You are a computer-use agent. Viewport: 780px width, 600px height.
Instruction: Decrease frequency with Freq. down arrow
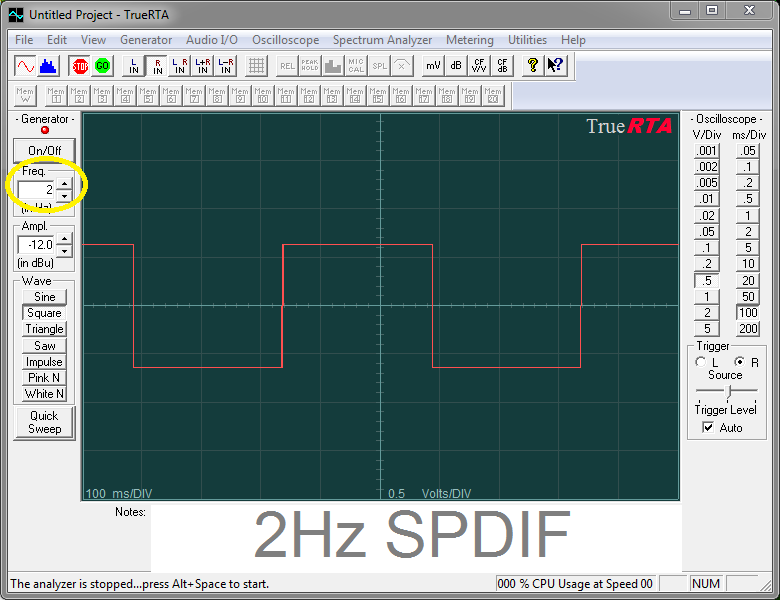pyautogui.click(x=64, y=196)
